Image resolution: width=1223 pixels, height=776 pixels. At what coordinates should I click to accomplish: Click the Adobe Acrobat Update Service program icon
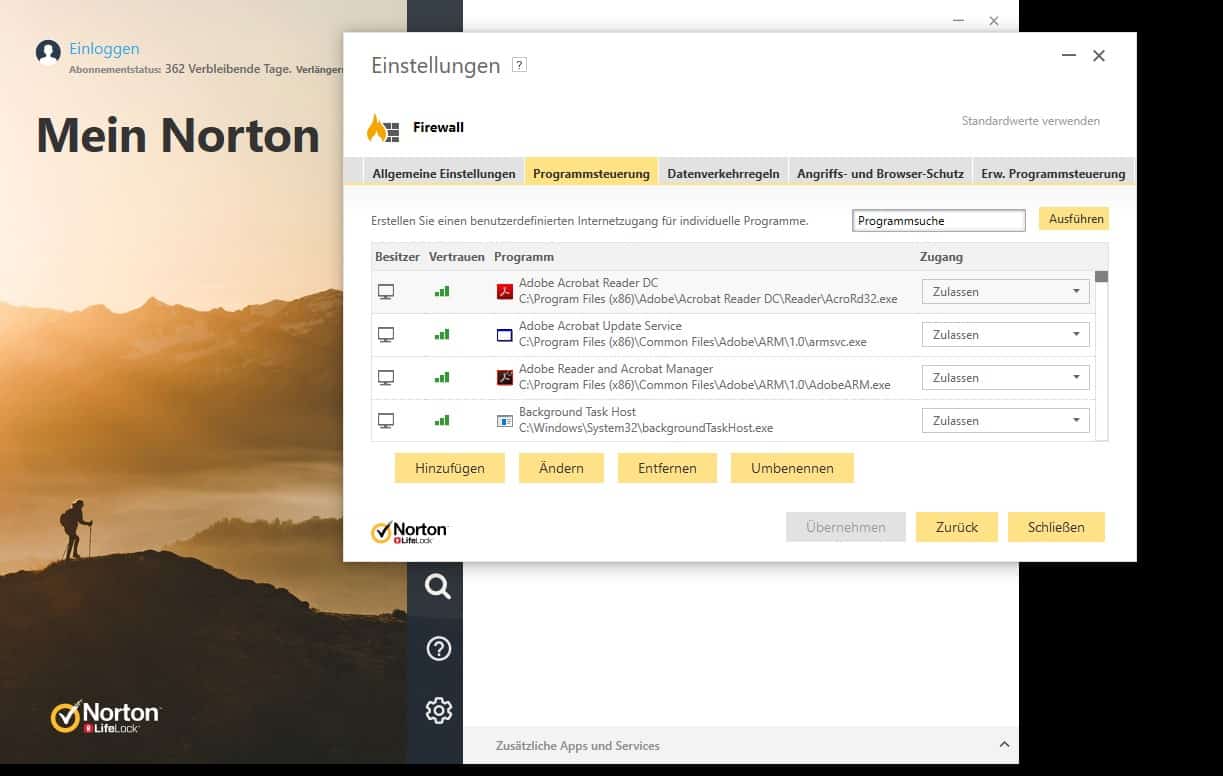[505, 335]
